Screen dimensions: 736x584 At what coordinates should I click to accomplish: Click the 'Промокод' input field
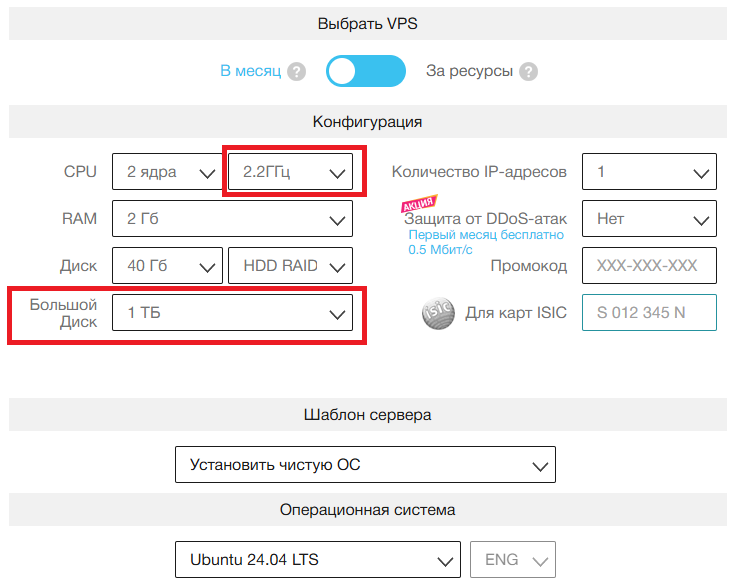pos(649,266)
